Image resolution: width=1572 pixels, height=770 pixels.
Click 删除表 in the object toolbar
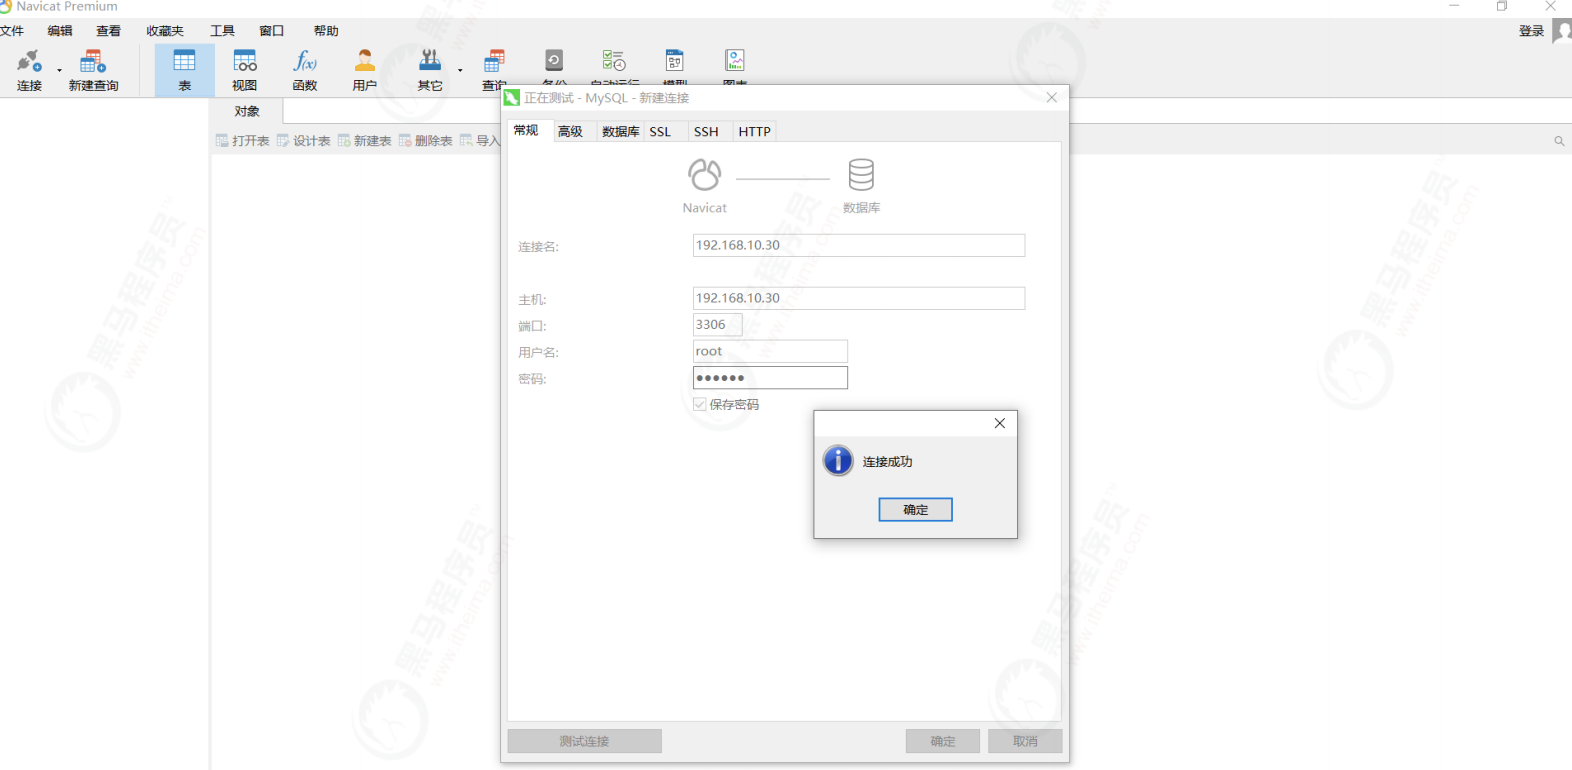[x=425, y=141]
